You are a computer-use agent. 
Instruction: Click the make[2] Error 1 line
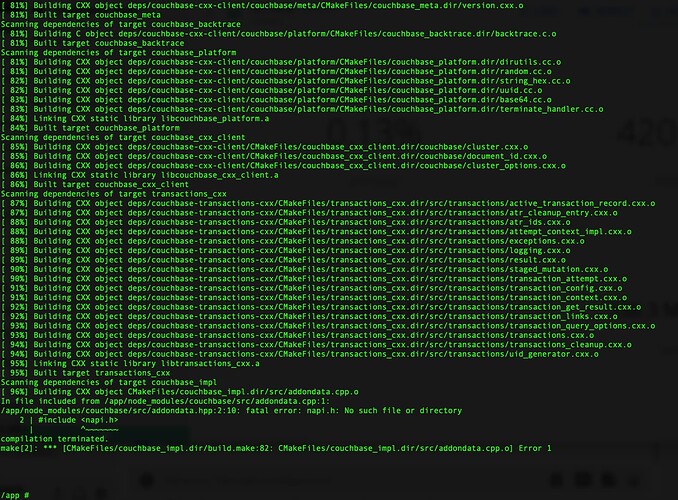point(276,448)
